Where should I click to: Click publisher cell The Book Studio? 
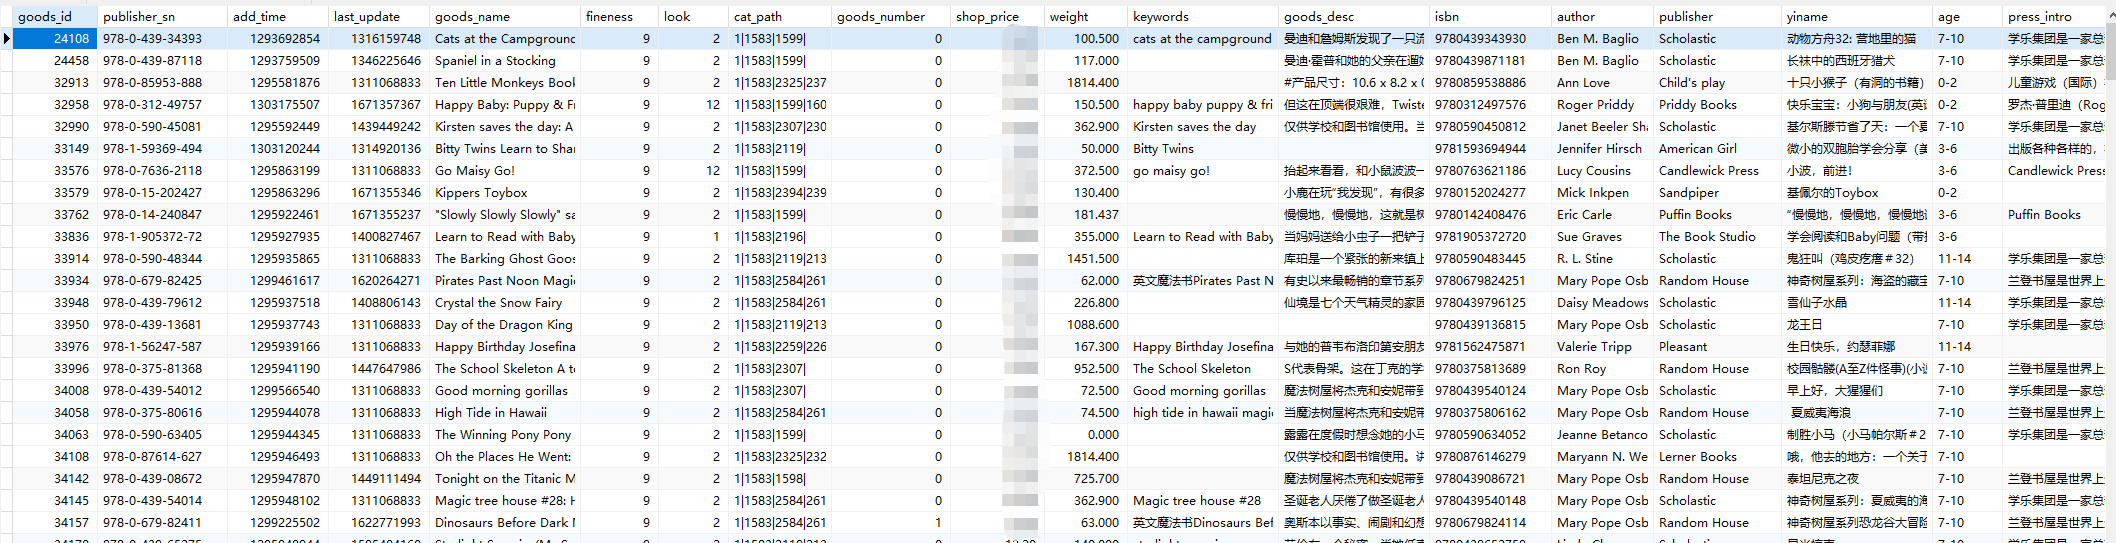tap(1718, 236)
